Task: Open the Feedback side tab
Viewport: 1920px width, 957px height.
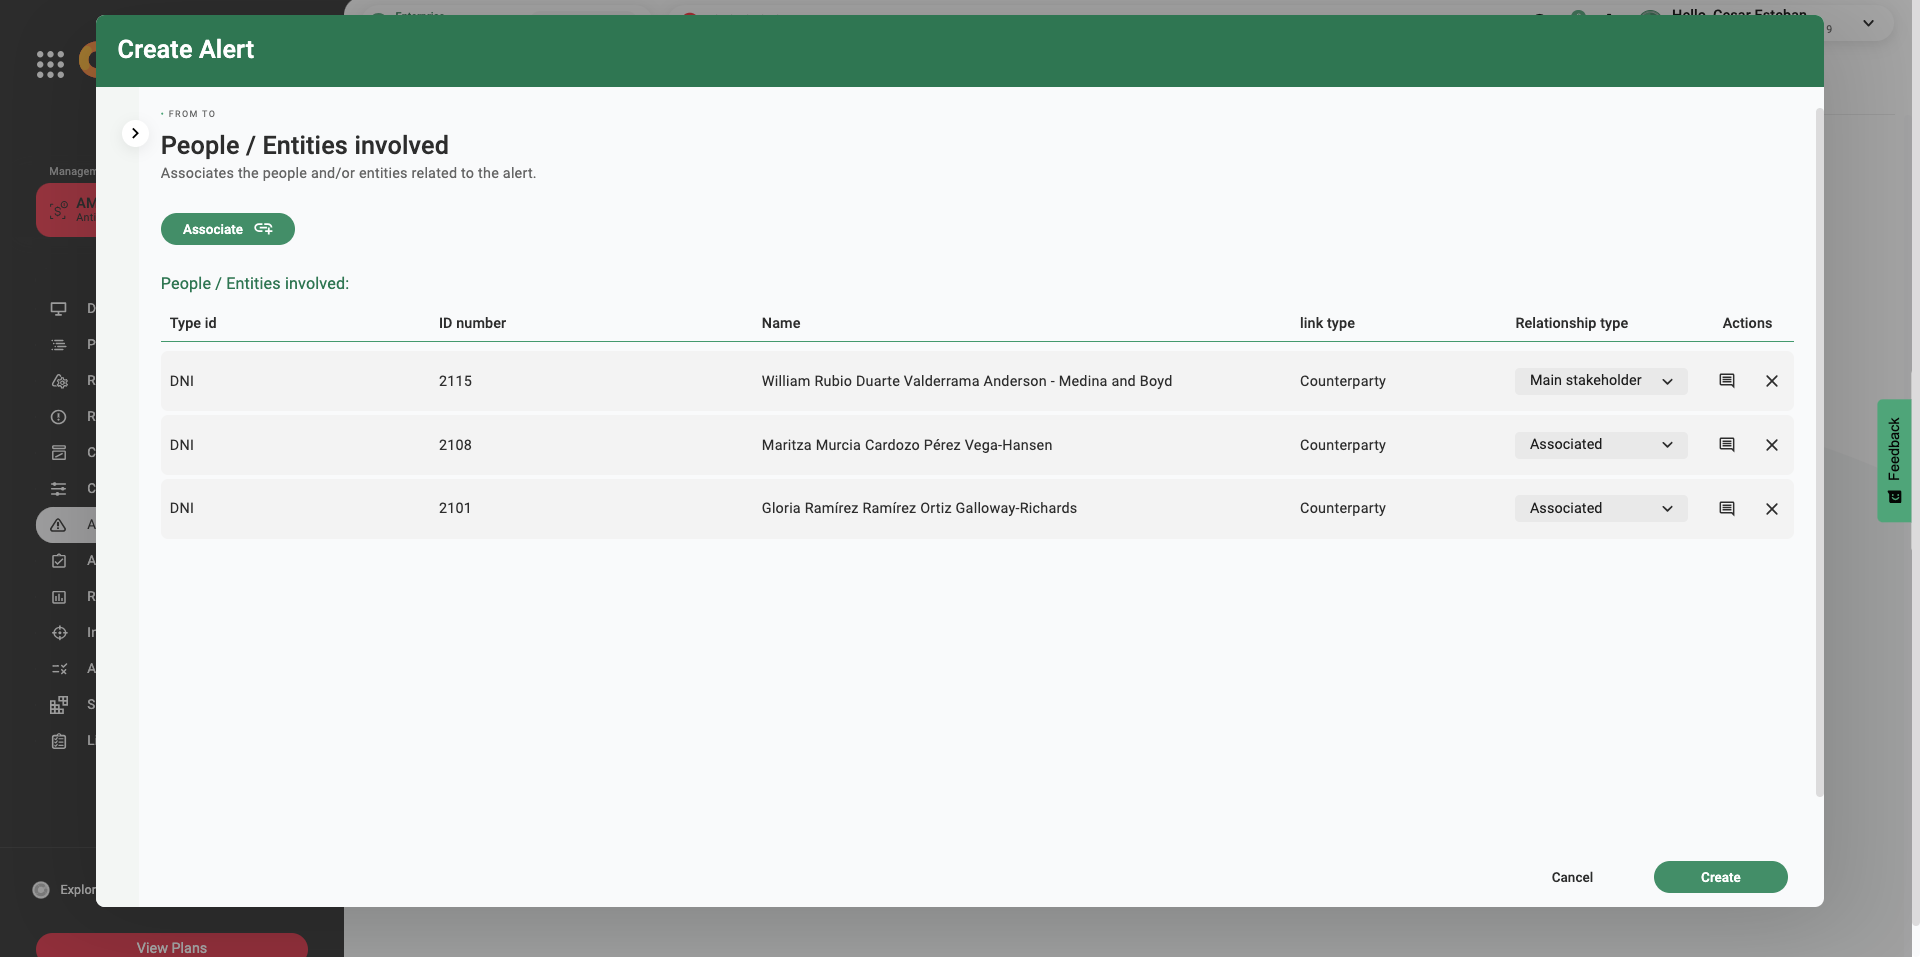Action: click(x=1893, y=460)
